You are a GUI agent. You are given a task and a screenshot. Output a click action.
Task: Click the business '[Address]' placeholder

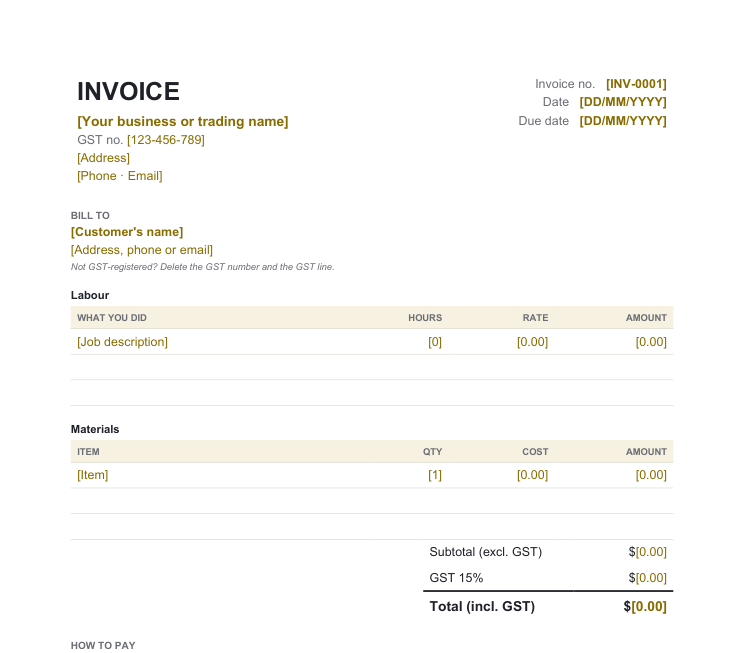(x=104, y=158)
